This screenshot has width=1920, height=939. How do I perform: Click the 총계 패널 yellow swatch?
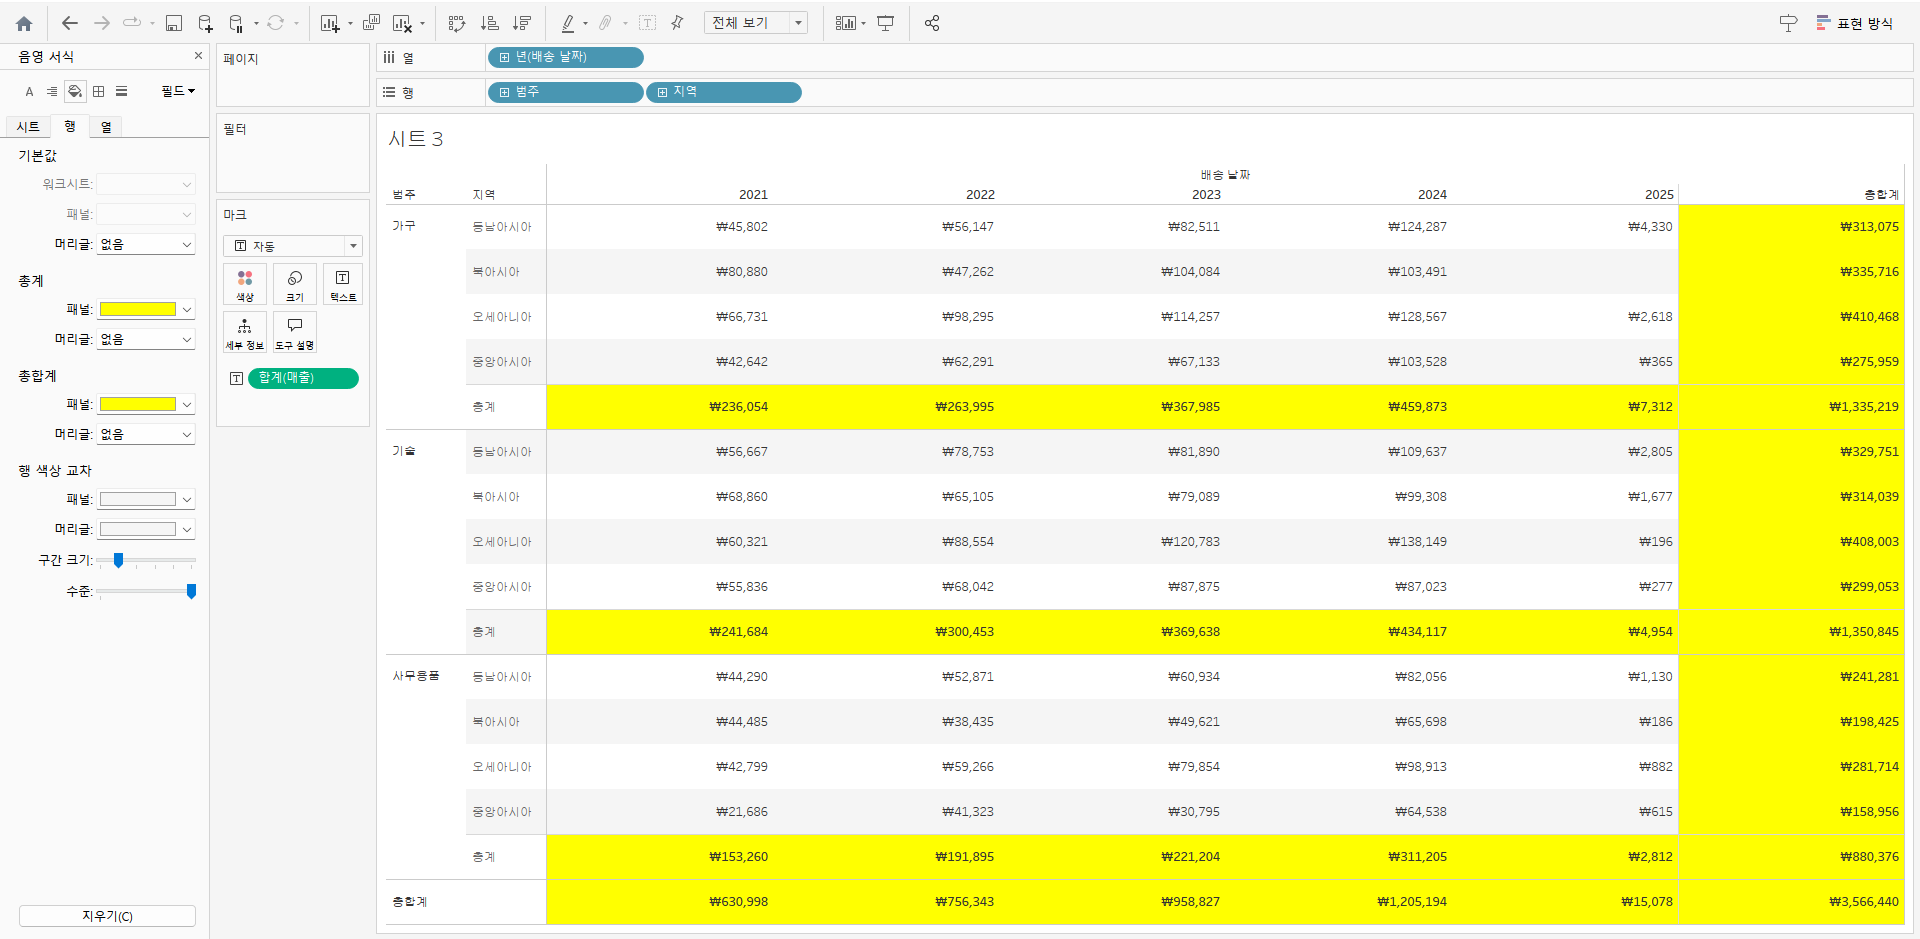tap(138, 309)
